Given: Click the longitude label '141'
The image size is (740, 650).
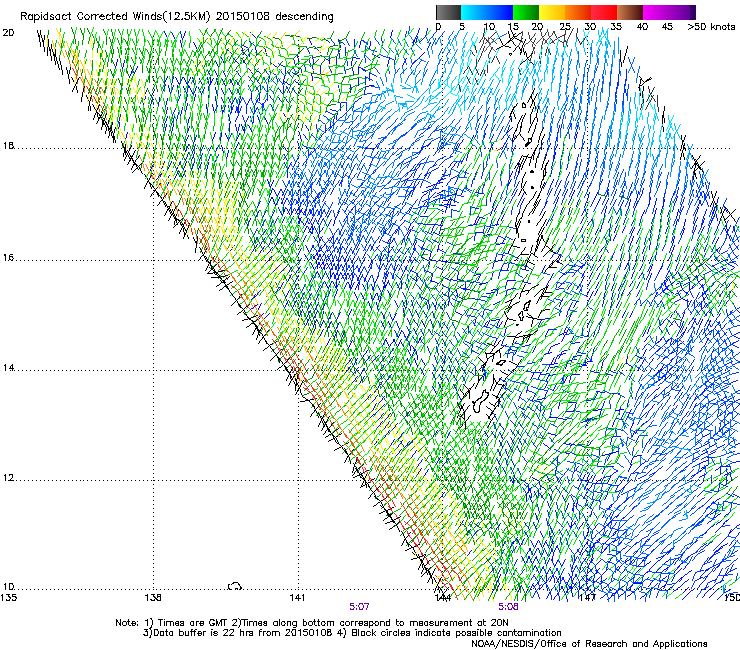Looking at the screenshot, I should [297, 598].
